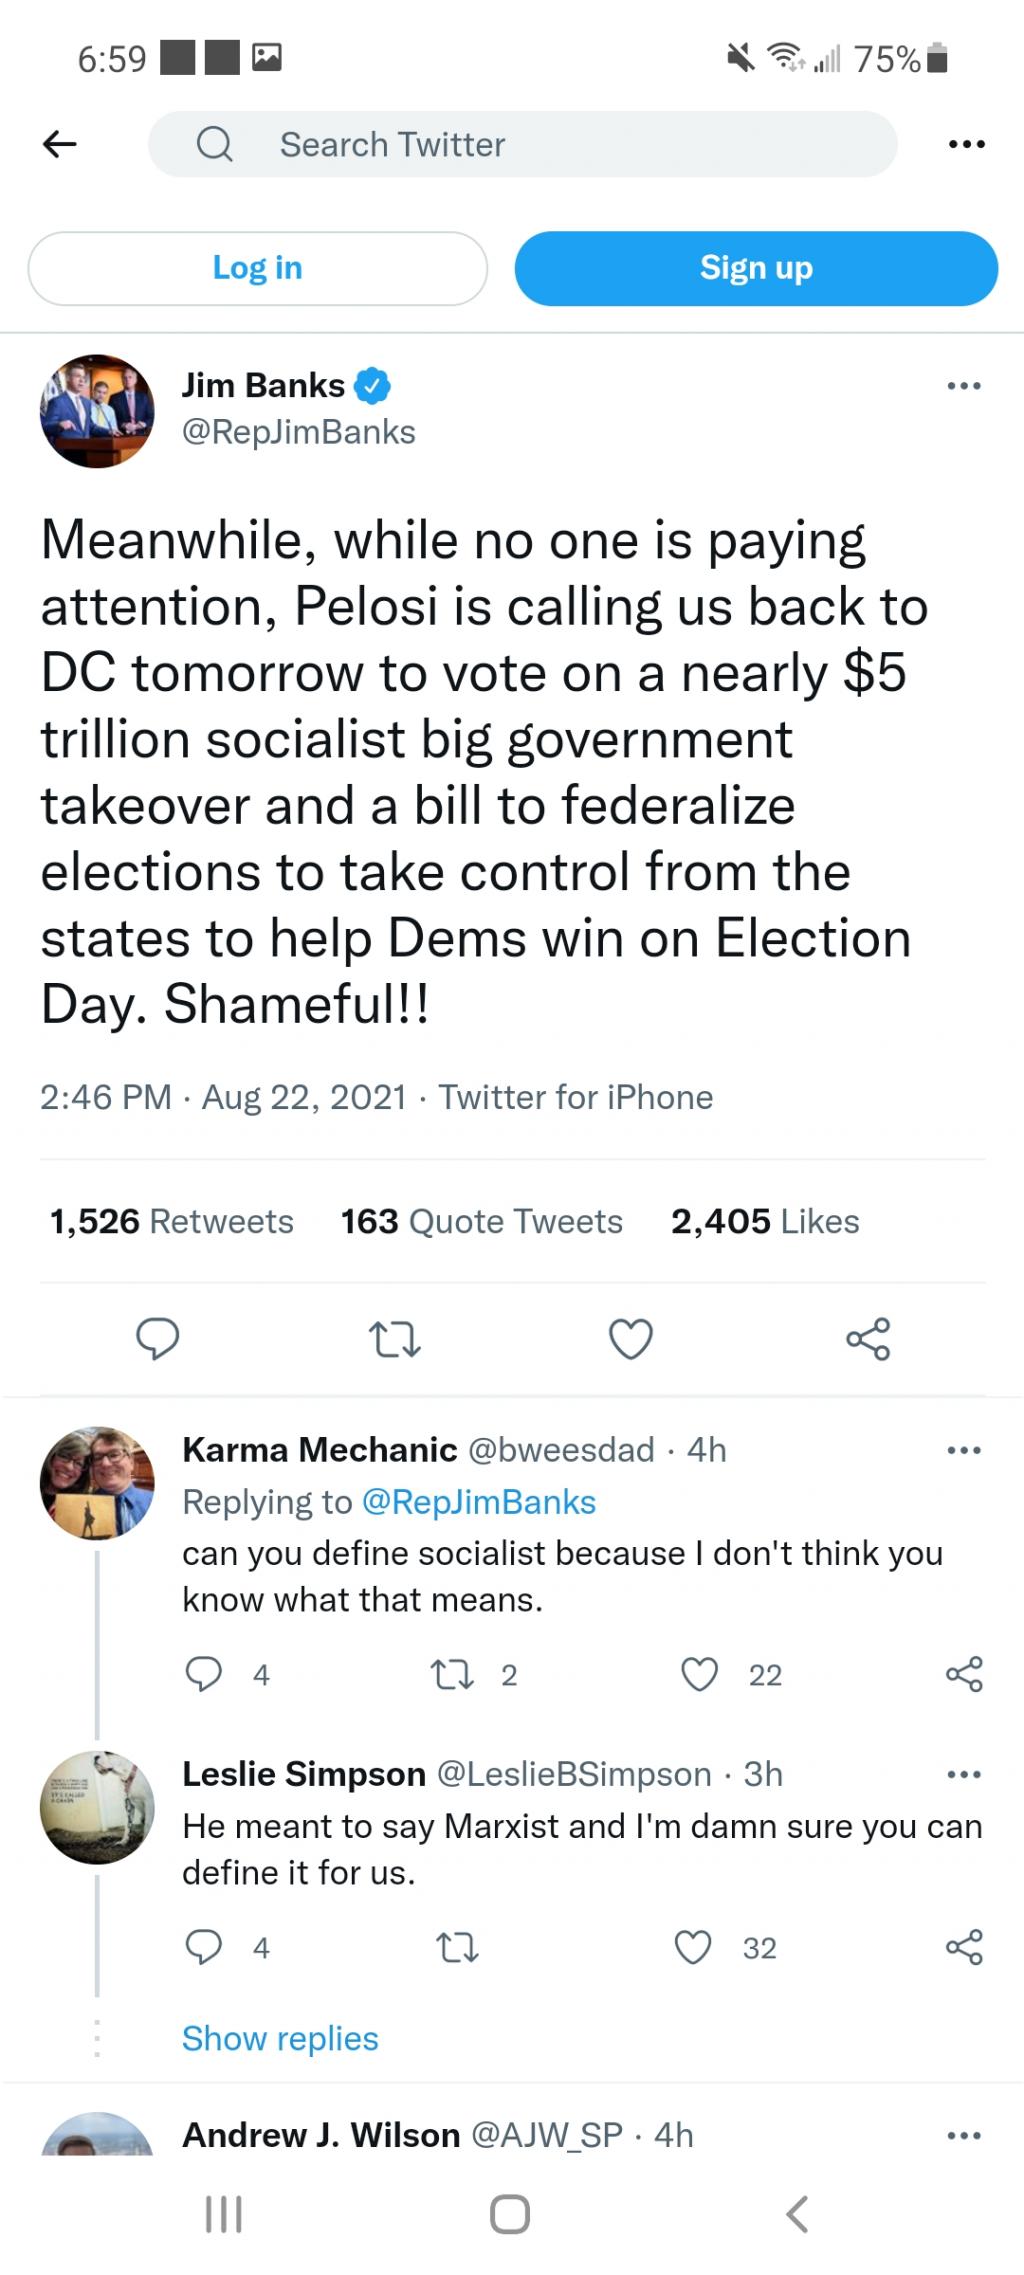Open Jim Banks profile picture
Image resolution: width=1024 pixels, height=2275 pixels.
pos(97,411)
